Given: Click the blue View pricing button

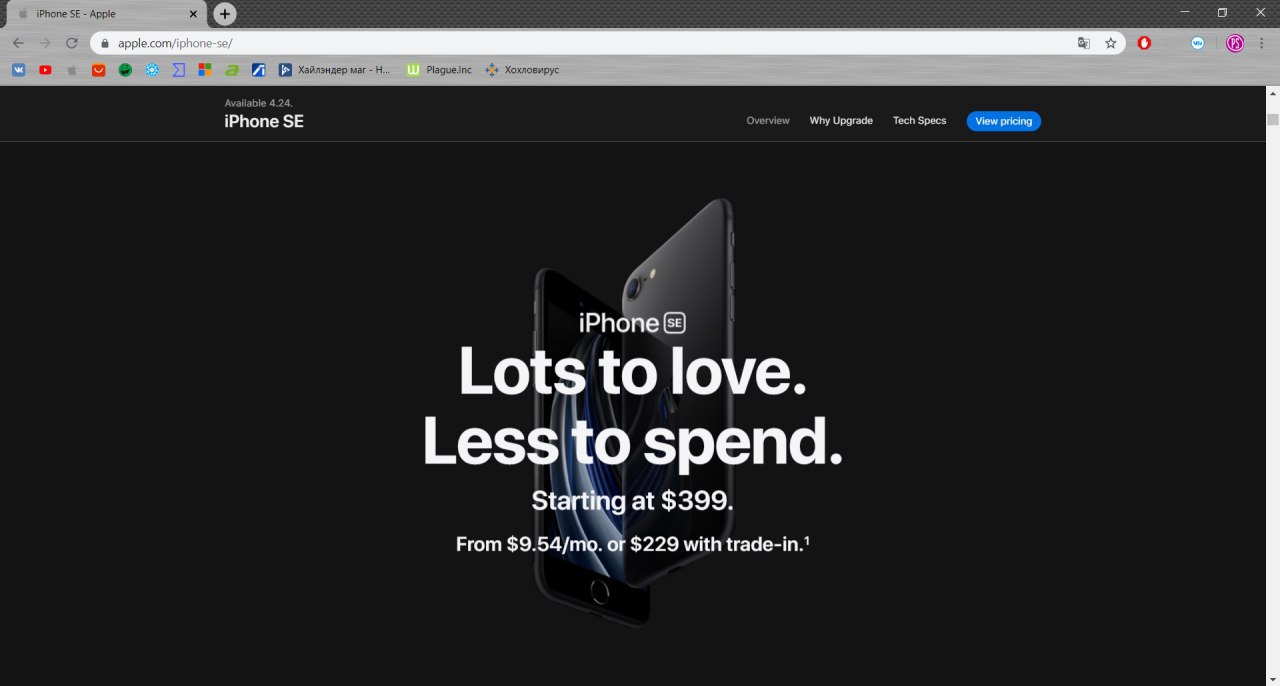Looking at the screenshot, I should [x=1003, y=121].
